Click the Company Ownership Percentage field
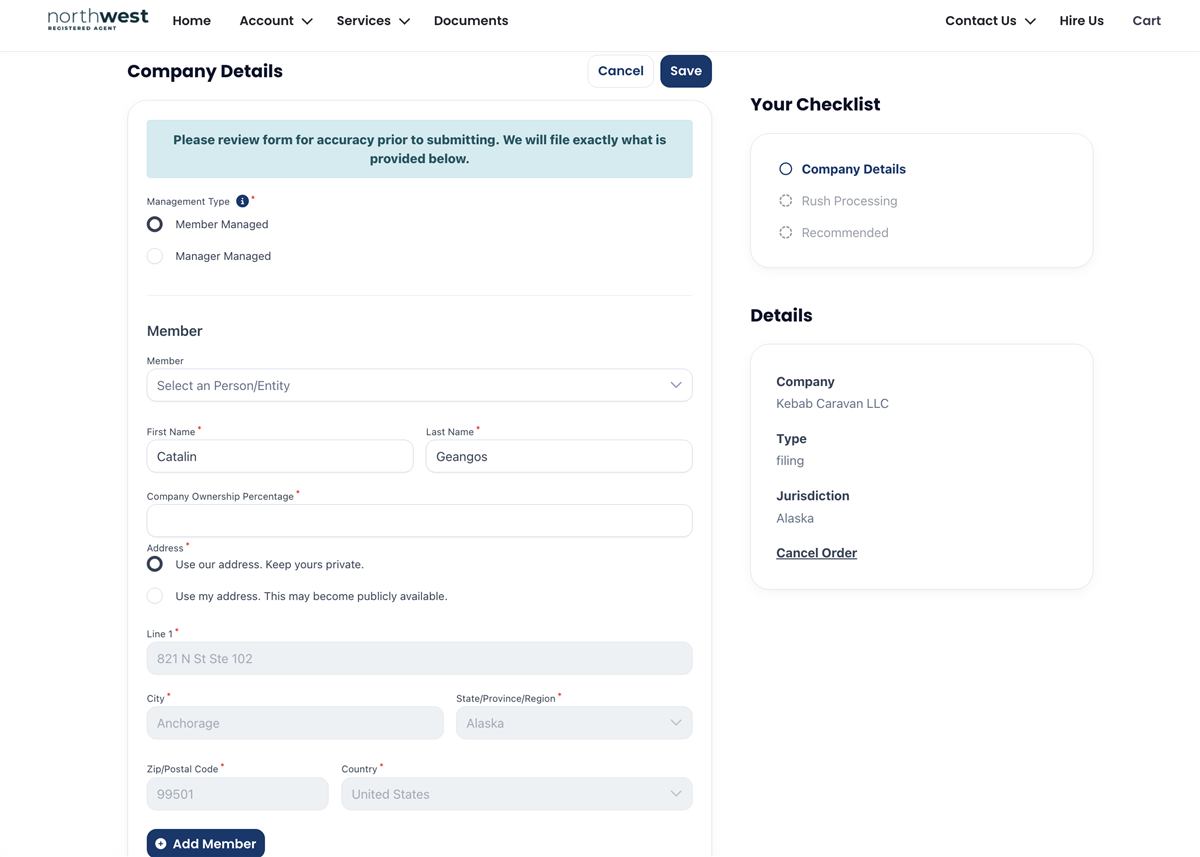Image resolution: width=1200 pixels, height=857 pixels. coord(419,521)
